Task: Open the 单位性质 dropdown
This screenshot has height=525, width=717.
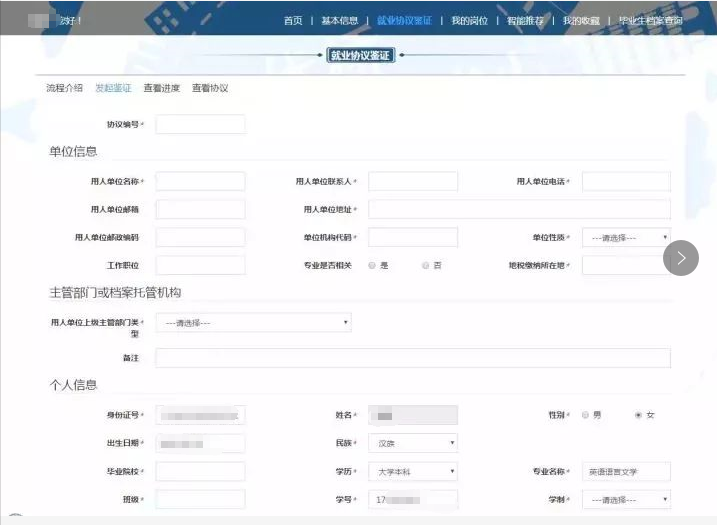Action: (626, 238)
